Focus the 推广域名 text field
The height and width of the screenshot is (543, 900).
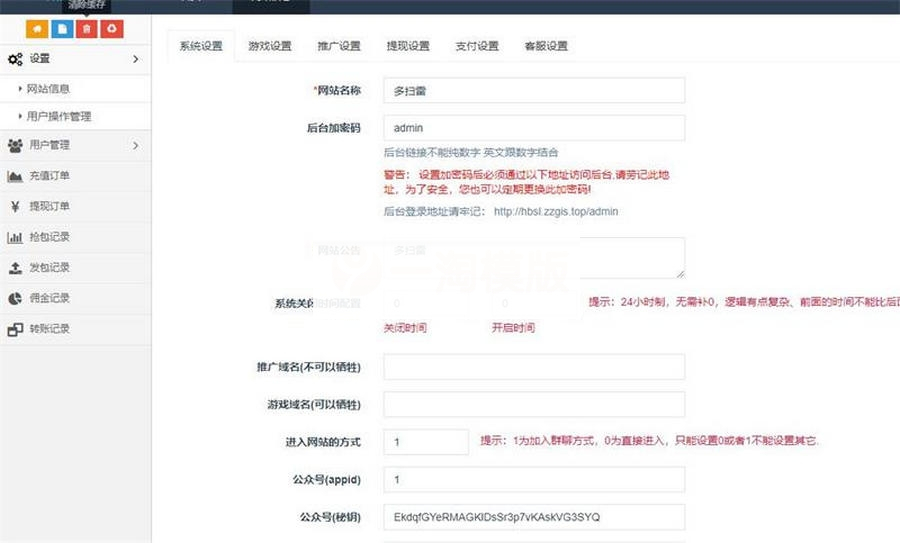(x=534, y=367)
